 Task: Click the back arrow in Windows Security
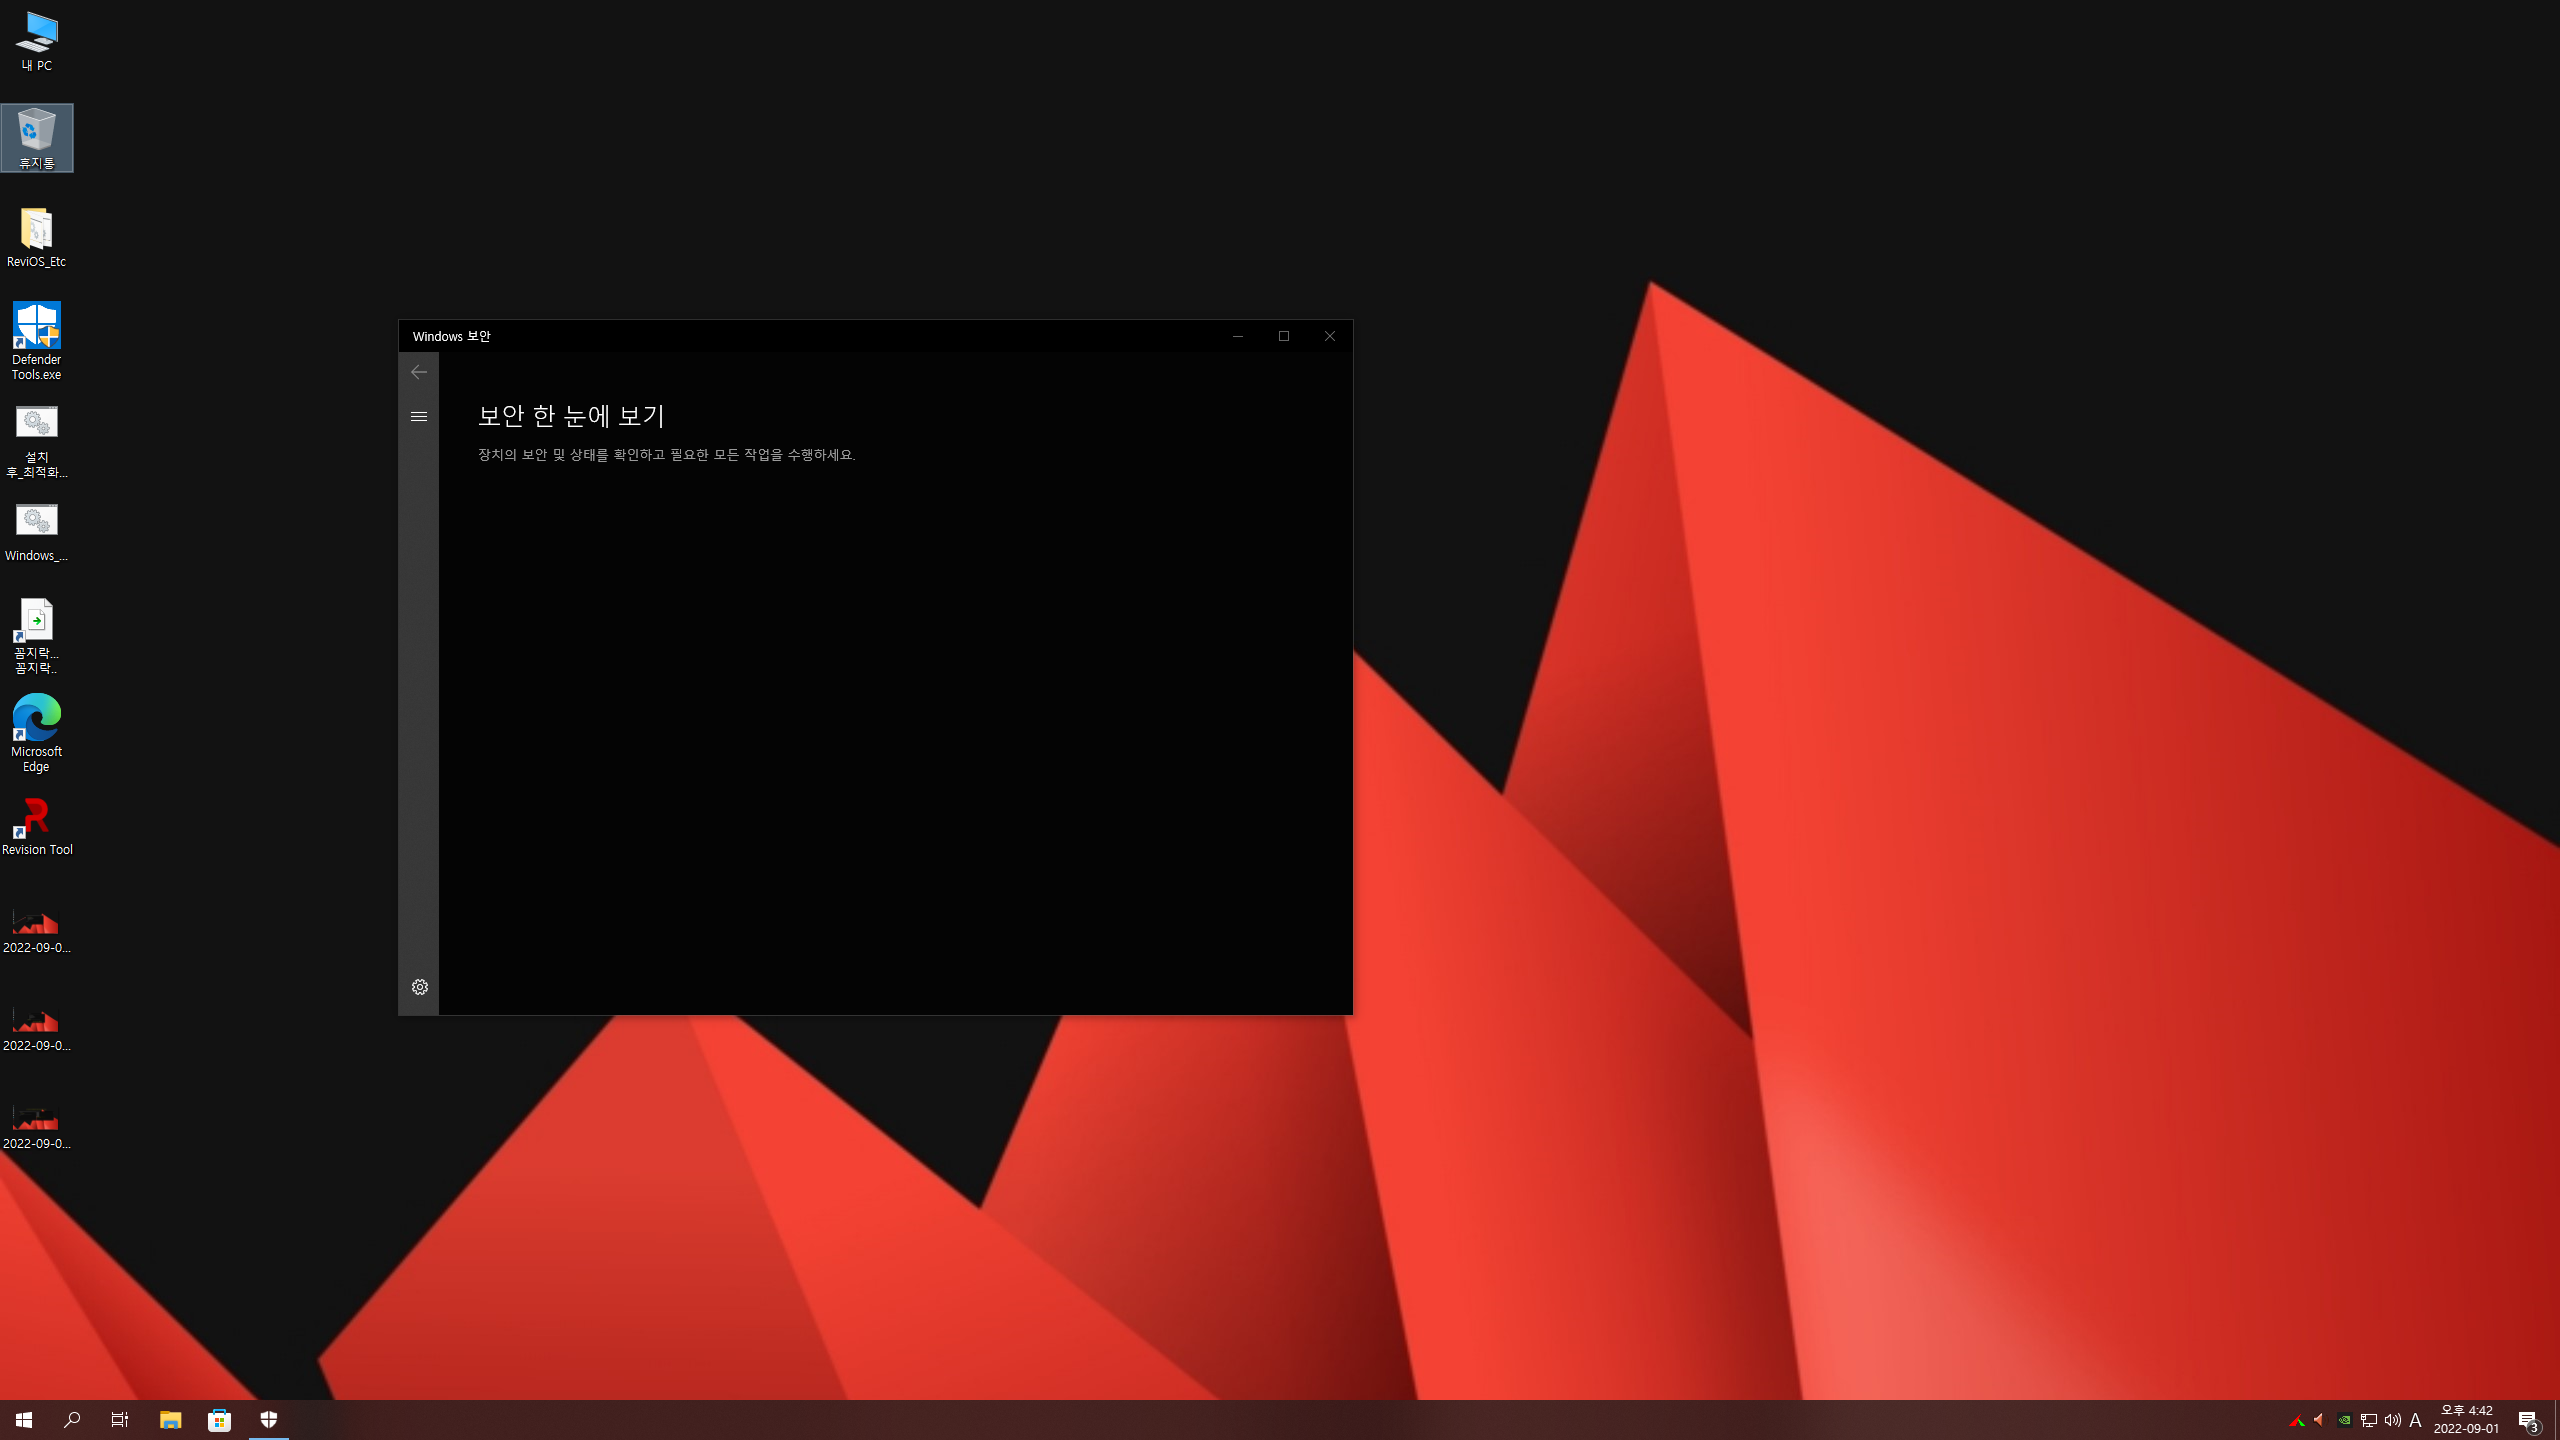[419, 372]
